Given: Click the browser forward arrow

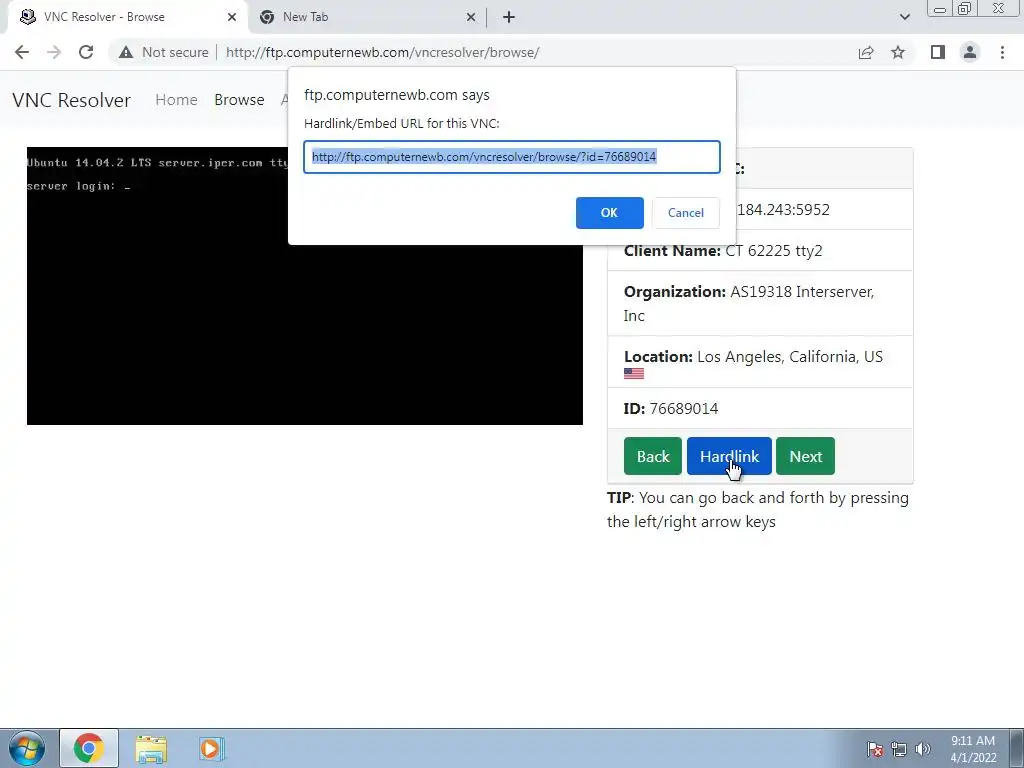Looking at the screenshot, I should click(54, 52).
